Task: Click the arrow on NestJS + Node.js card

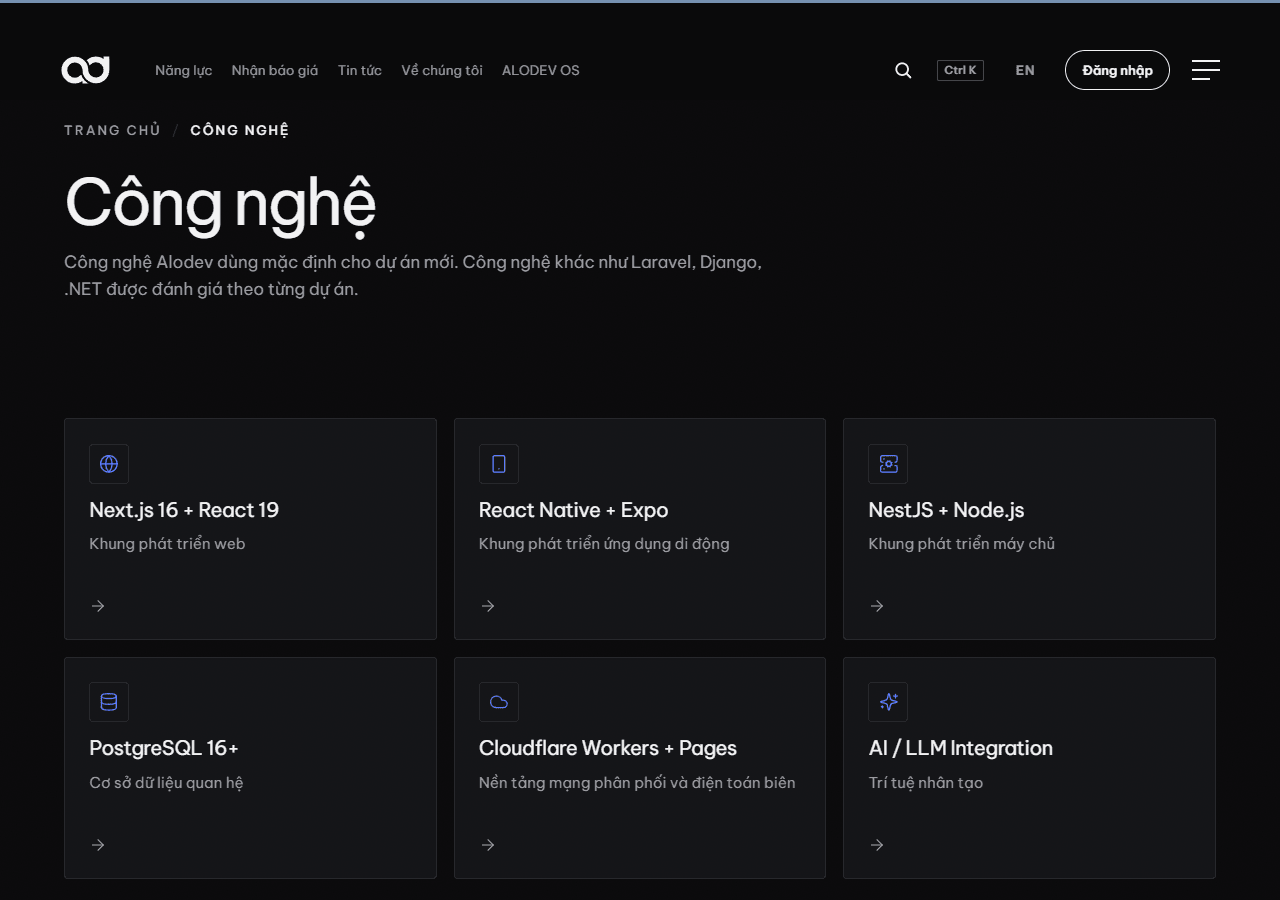Action: pyautogui.click(x=877, y=606)
